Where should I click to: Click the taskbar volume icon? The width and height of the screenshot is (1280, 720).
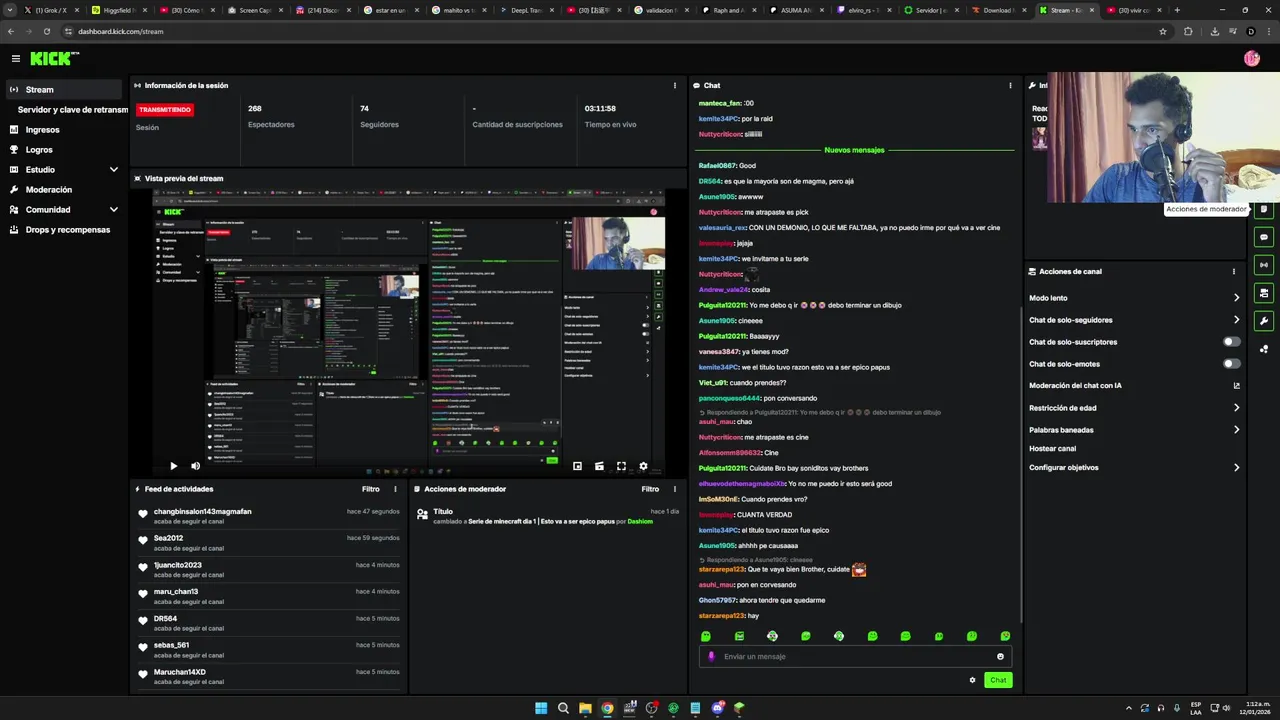pyautogui.click(x=1227, y=708)
